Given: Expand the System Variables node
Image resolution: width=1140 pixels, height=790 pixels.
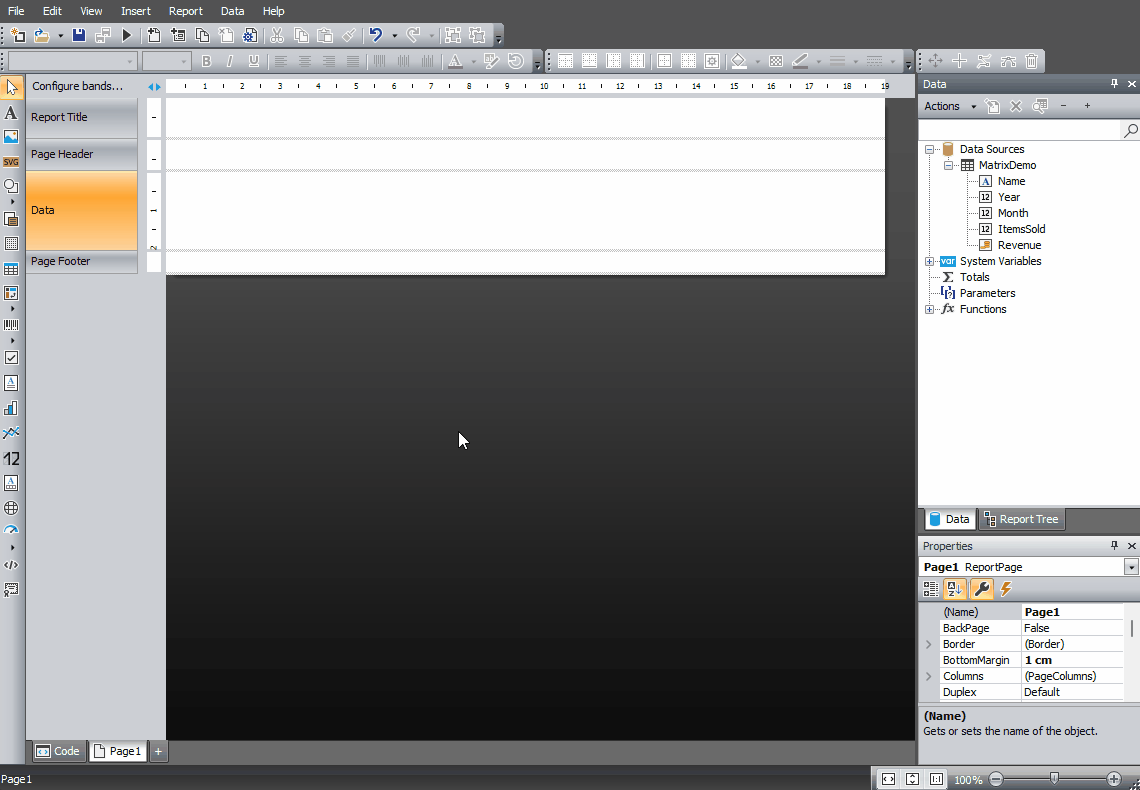Looking at the screenshot, I should 930,262.
